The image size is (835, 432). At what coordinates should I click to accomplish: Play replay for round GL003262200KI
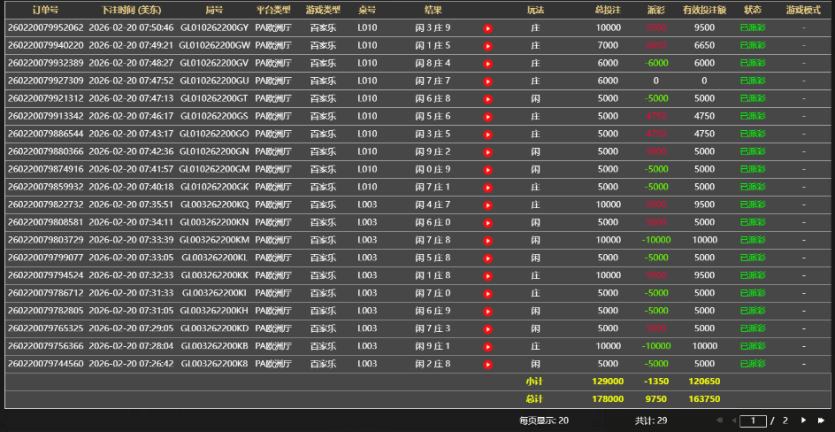(488, 293)
